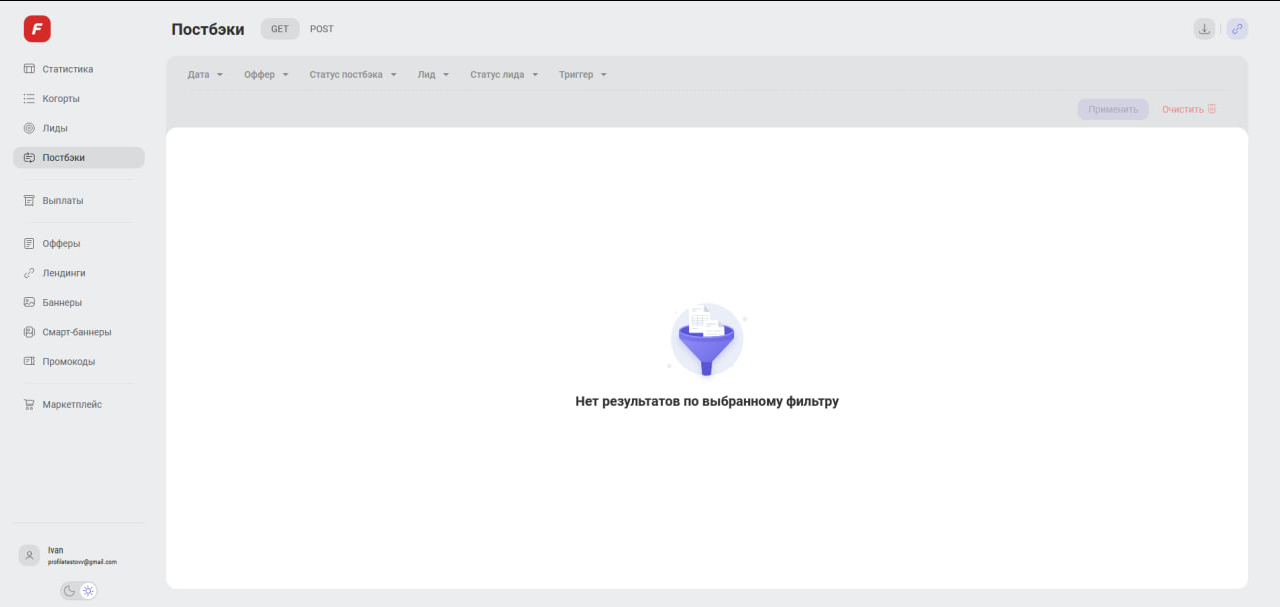Select the GET method tab
1280x607 pixels.
[280, 29]
